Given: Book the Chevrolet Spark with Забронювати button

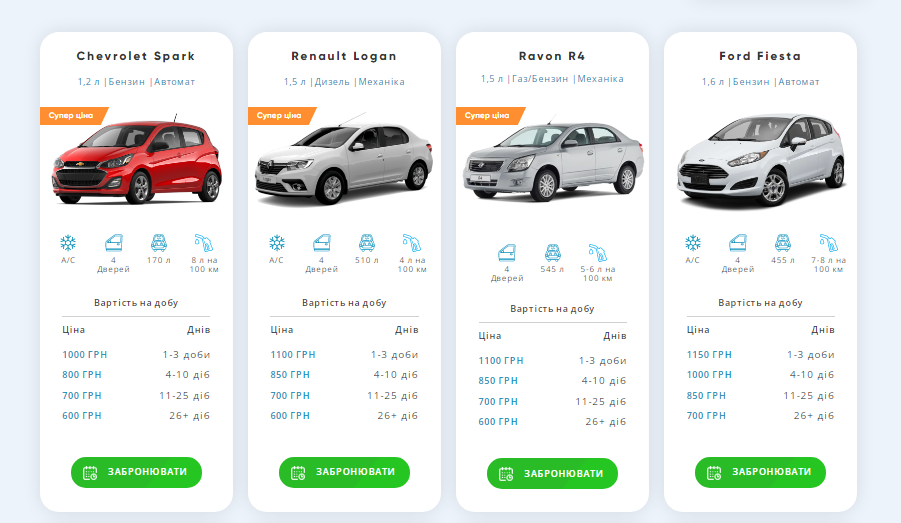Looking at the screenshot, I should point(136,472).
